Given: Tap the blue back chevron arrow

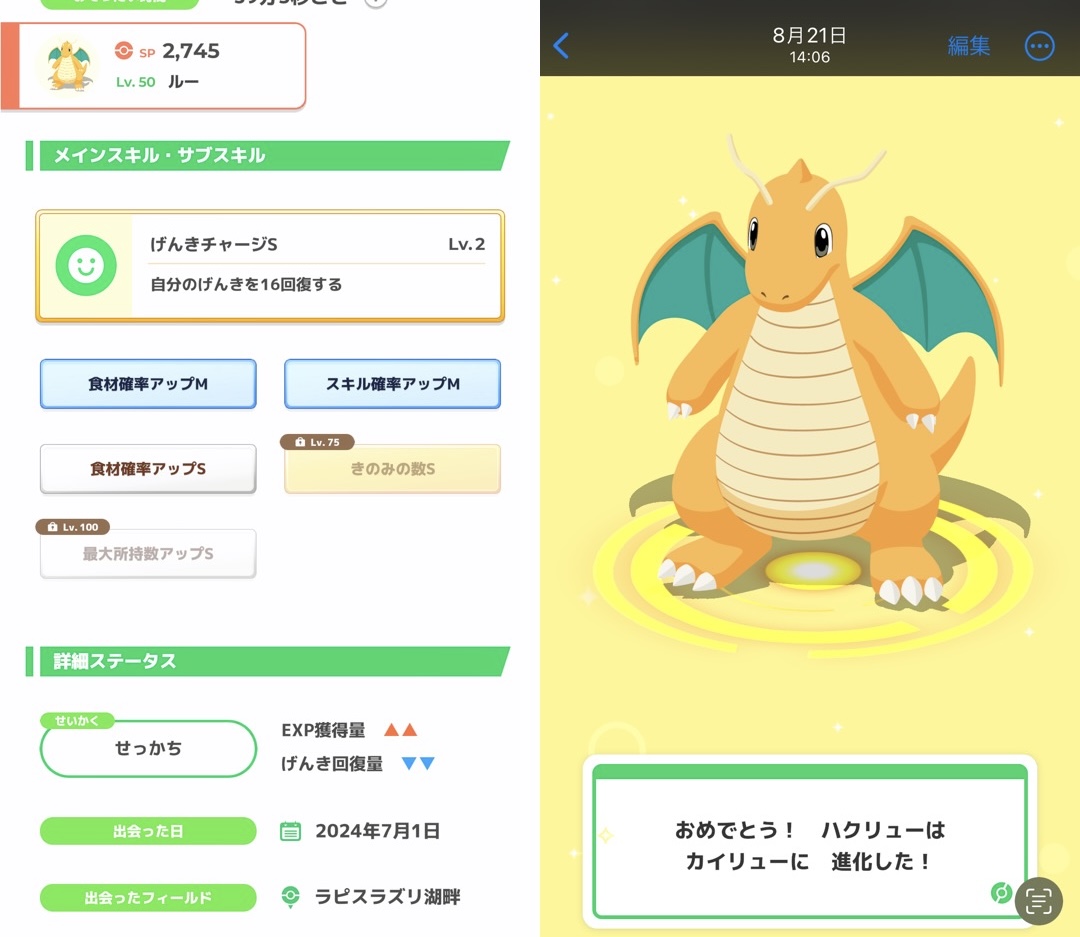Looking at the screenshot, I should (561, 46).
